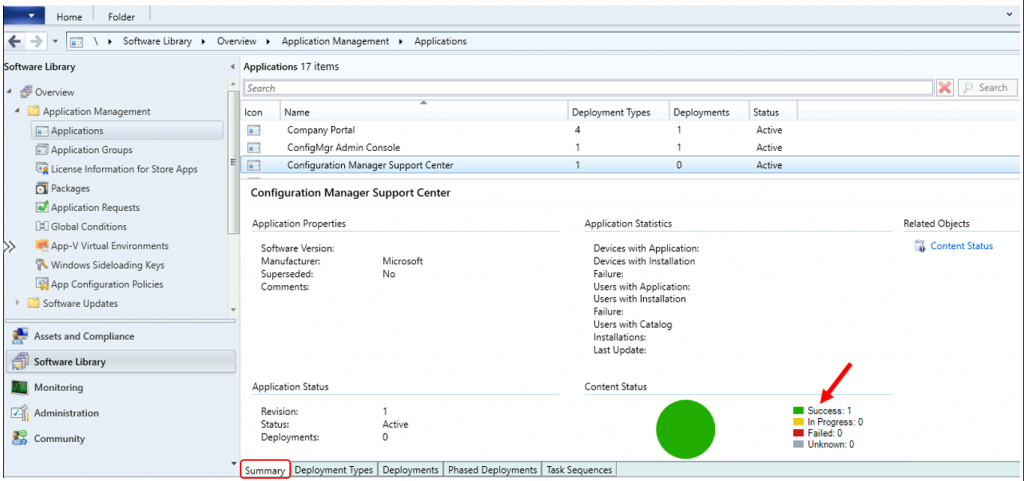Click the Software Library workspace icon

20,362
